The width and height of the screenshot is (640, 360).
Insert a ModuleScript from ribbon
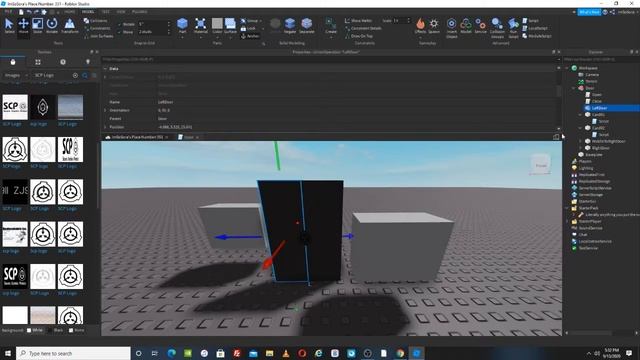pos(537,36)
